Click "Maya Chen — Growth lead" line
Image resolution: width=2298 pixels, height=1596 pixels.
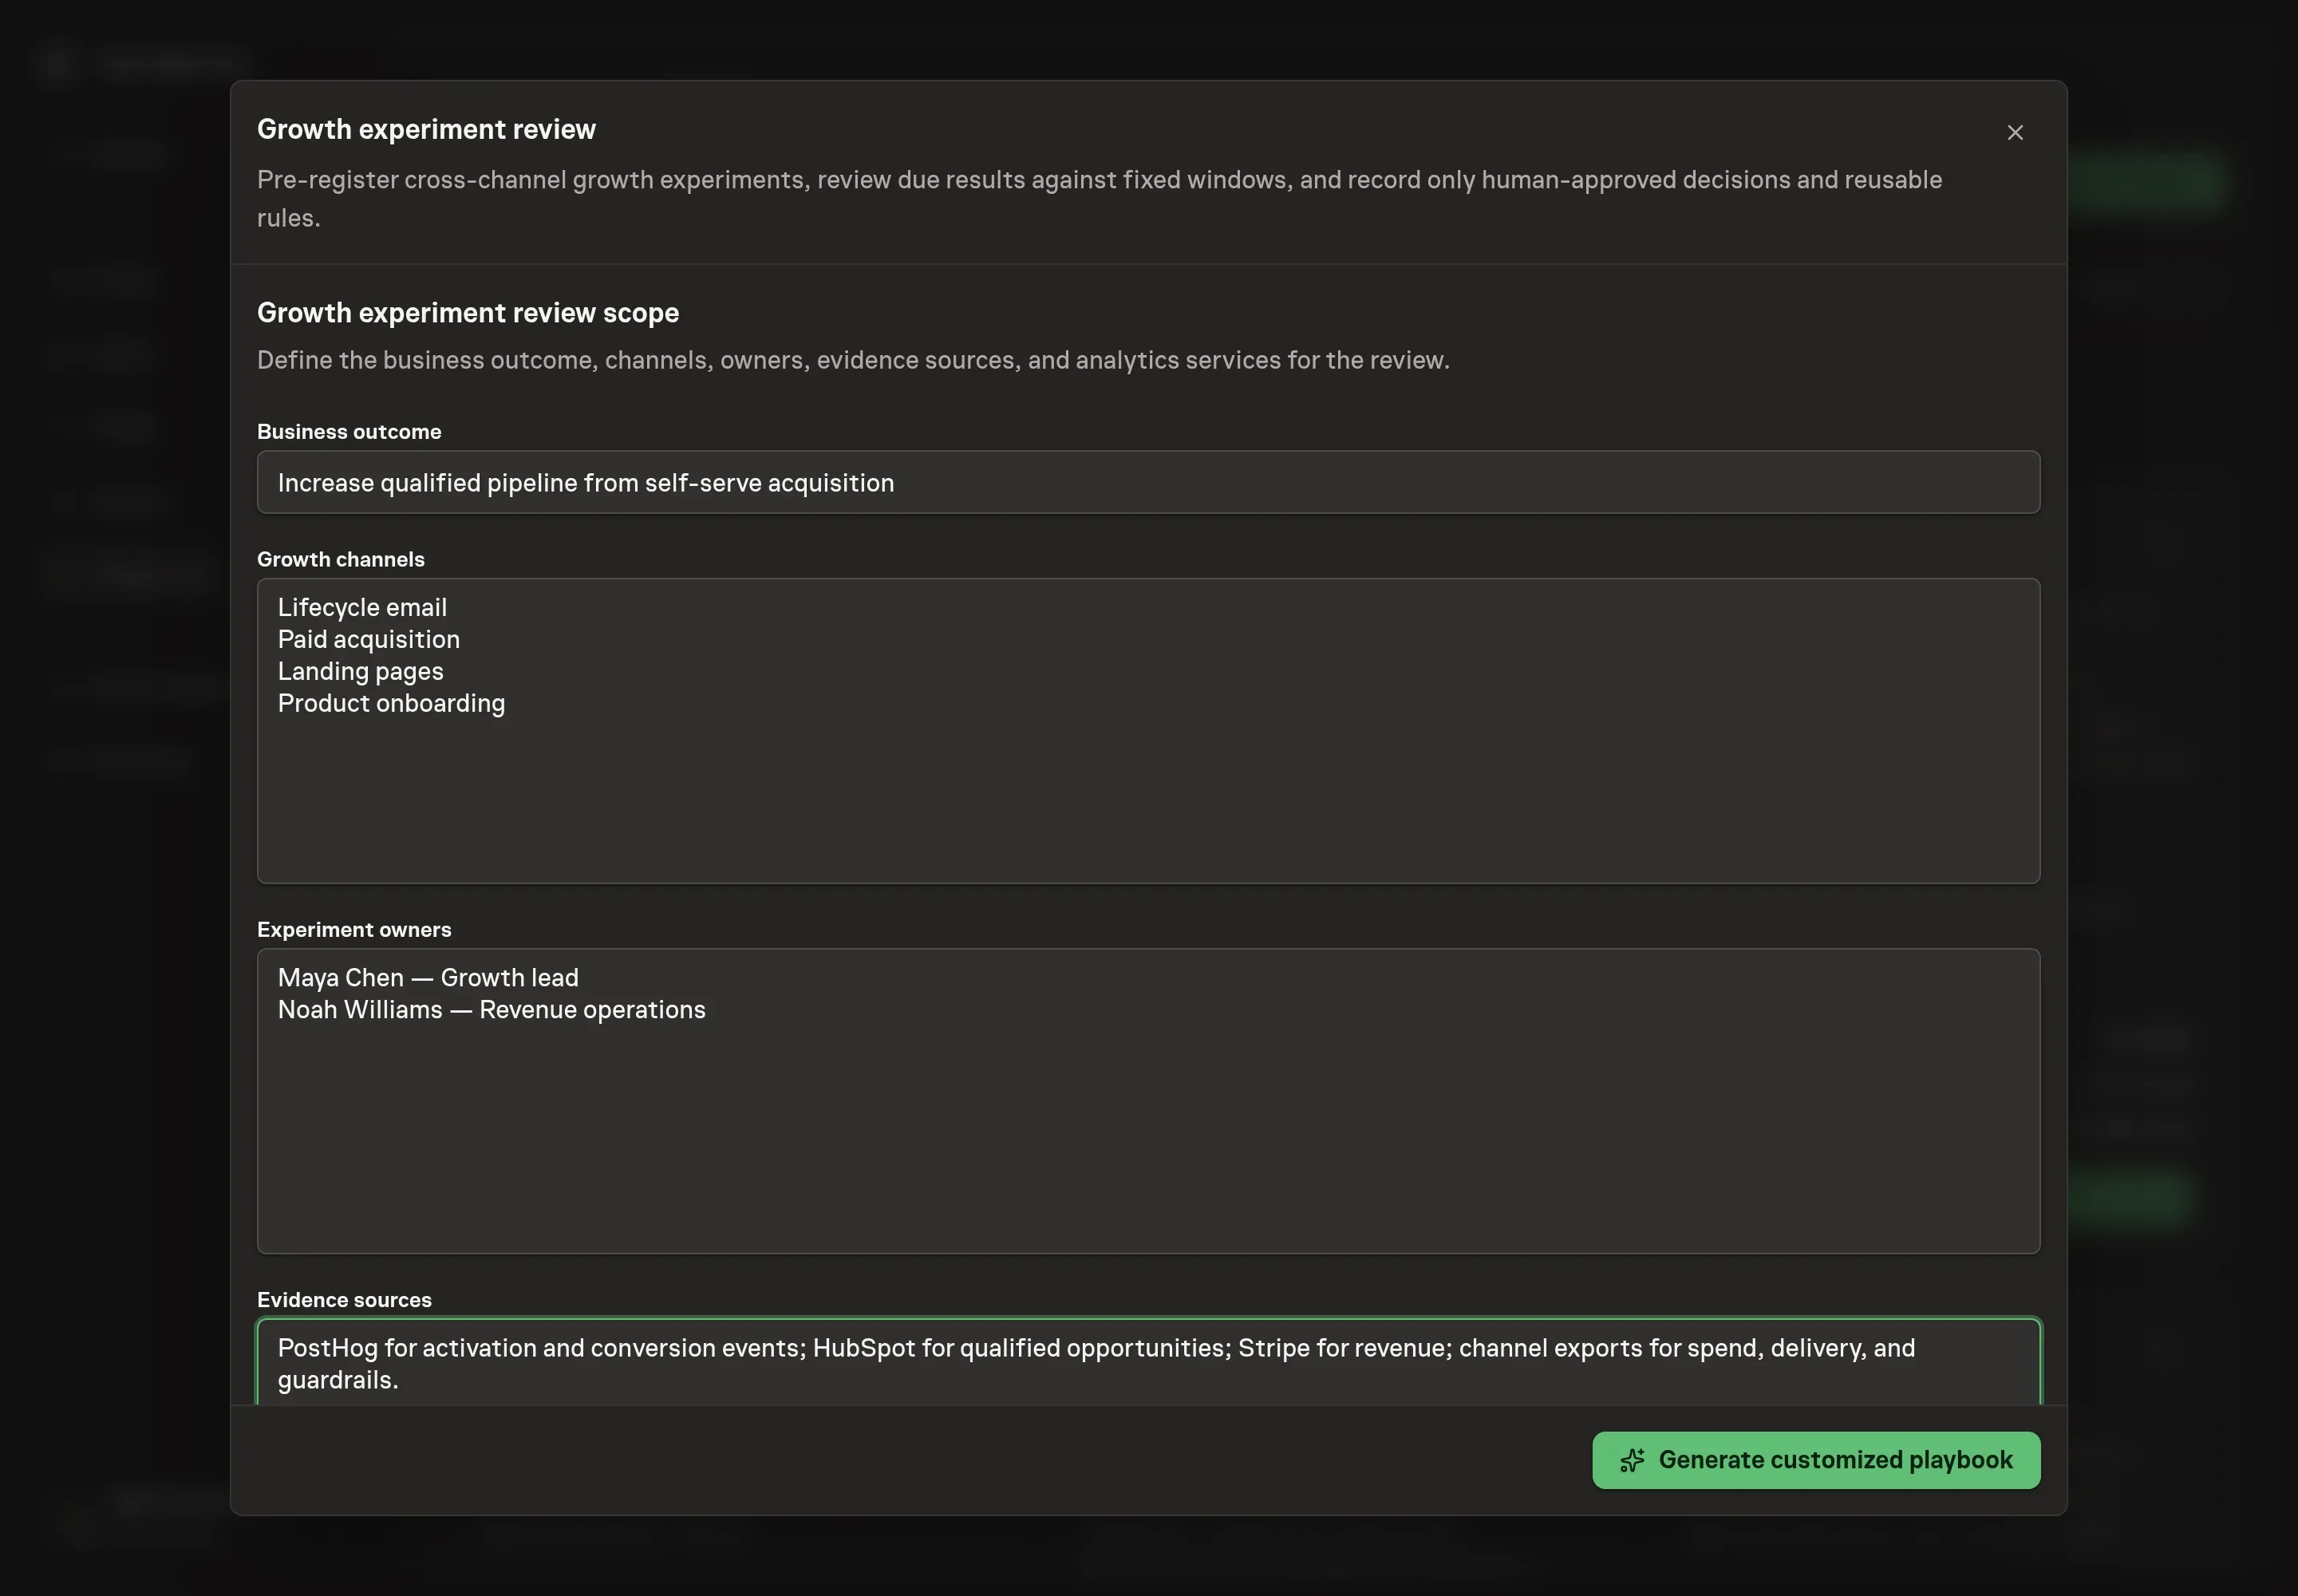click(428, 977)
